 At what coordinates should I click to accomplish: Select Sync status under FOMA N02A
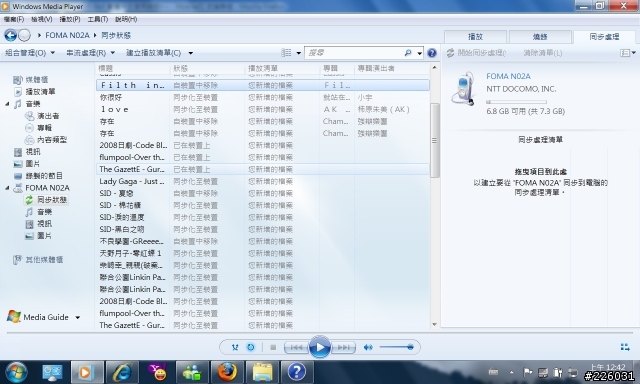tap(46, 200)
